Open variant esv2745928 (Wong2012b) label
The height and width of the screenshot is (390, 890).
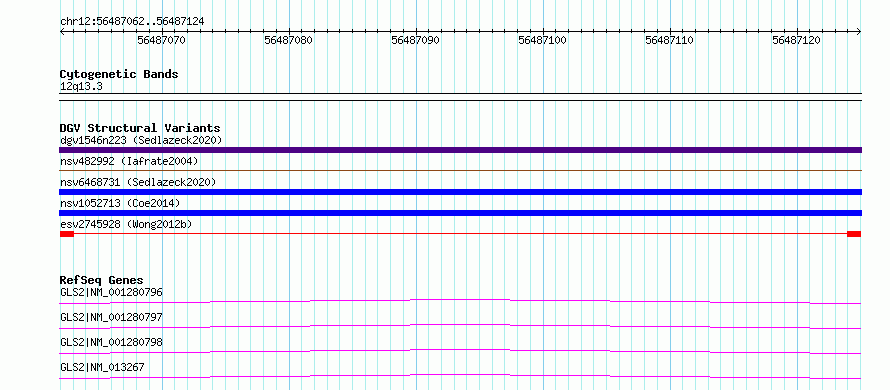(x=126, y=224)
